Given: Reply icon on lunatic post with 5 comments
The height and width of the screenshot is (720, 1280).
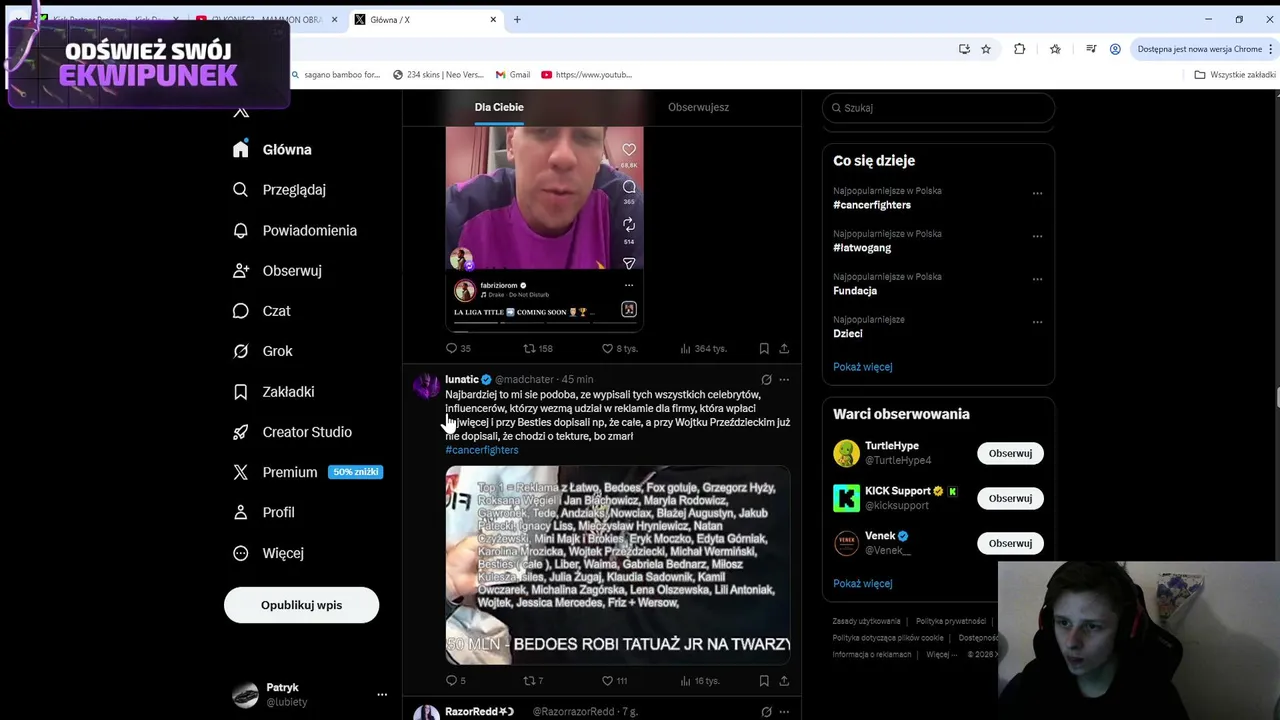Looking at the screenshot, I should (451, 680).
